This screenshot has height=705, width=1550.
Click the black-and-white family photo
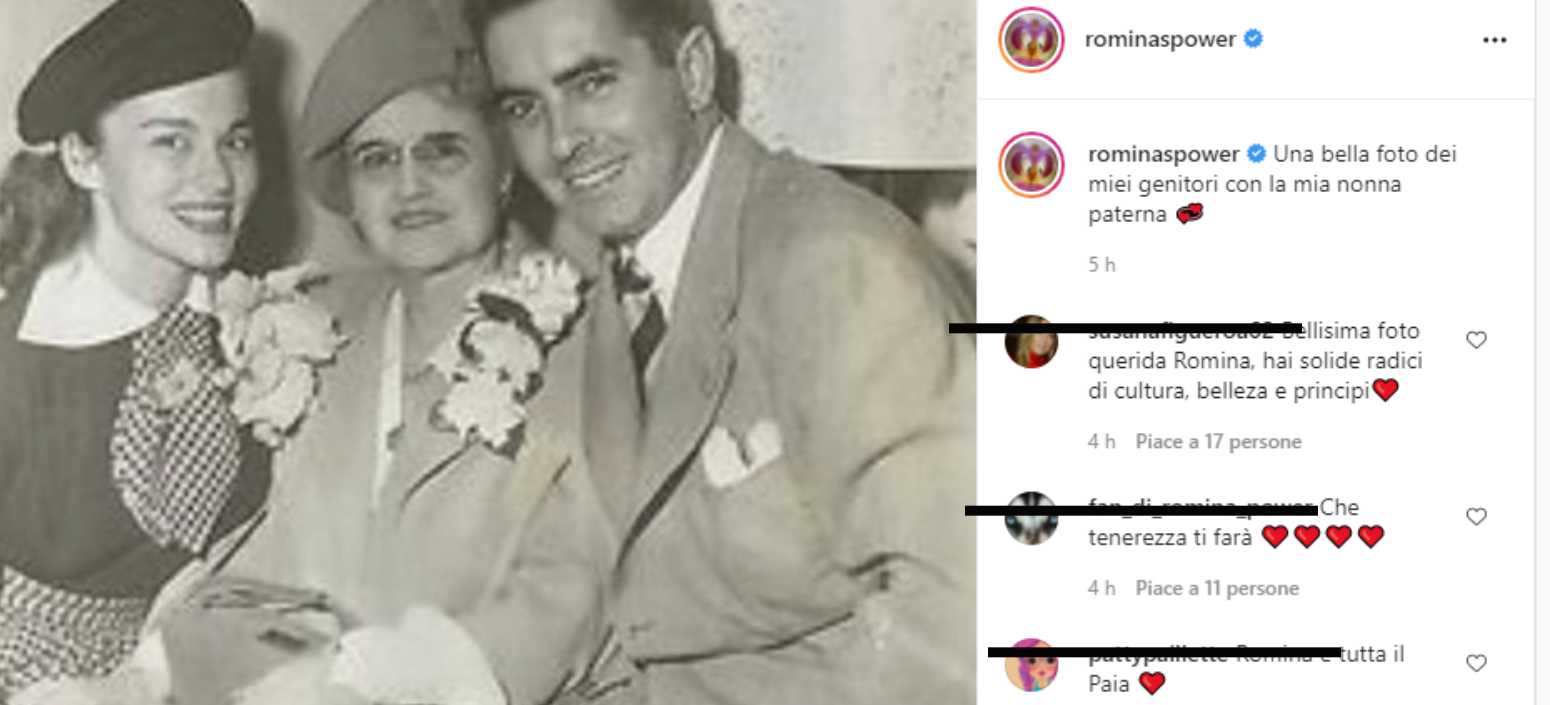coord(488,352)
